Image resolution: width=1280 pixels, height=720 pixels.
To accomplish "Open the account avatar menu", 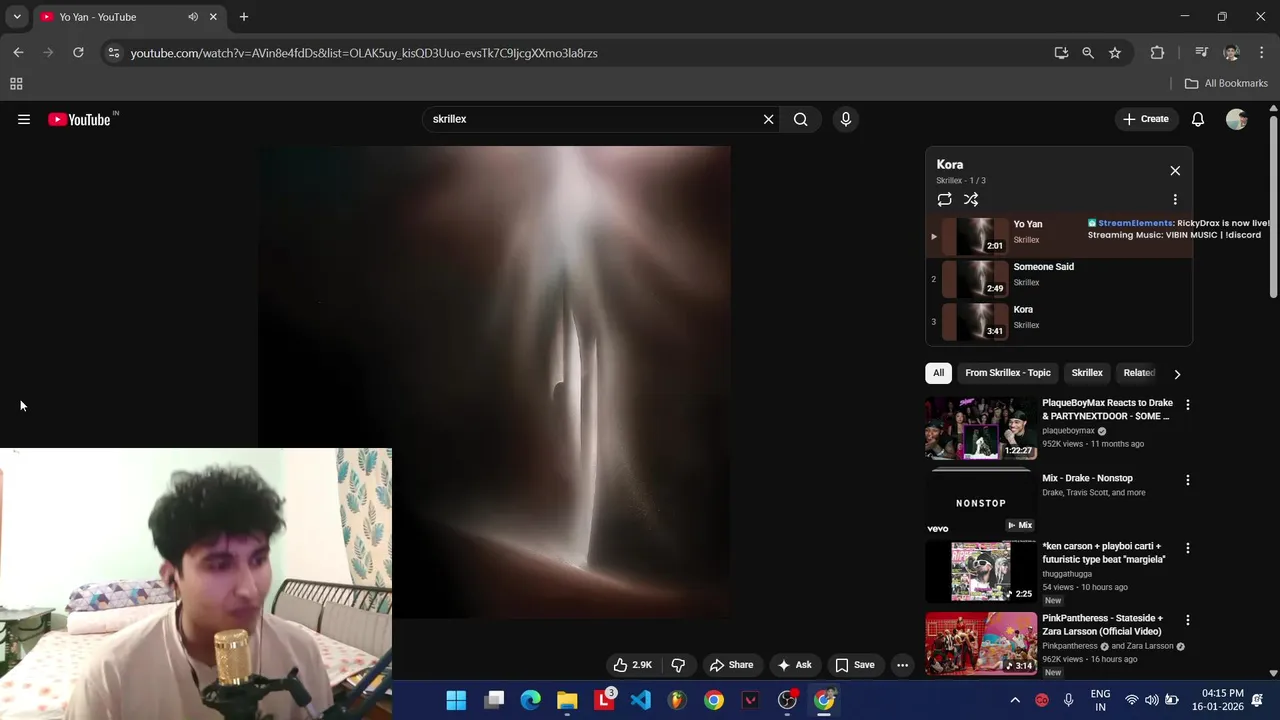I will (1237, 119).
